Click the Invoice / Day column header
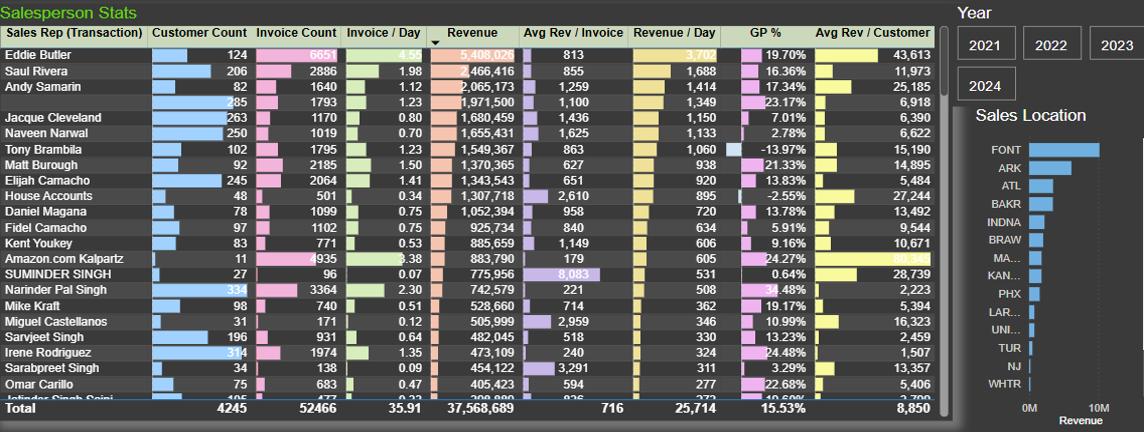Viewport: 1144px width, 432px height. [x=384, y=33]
